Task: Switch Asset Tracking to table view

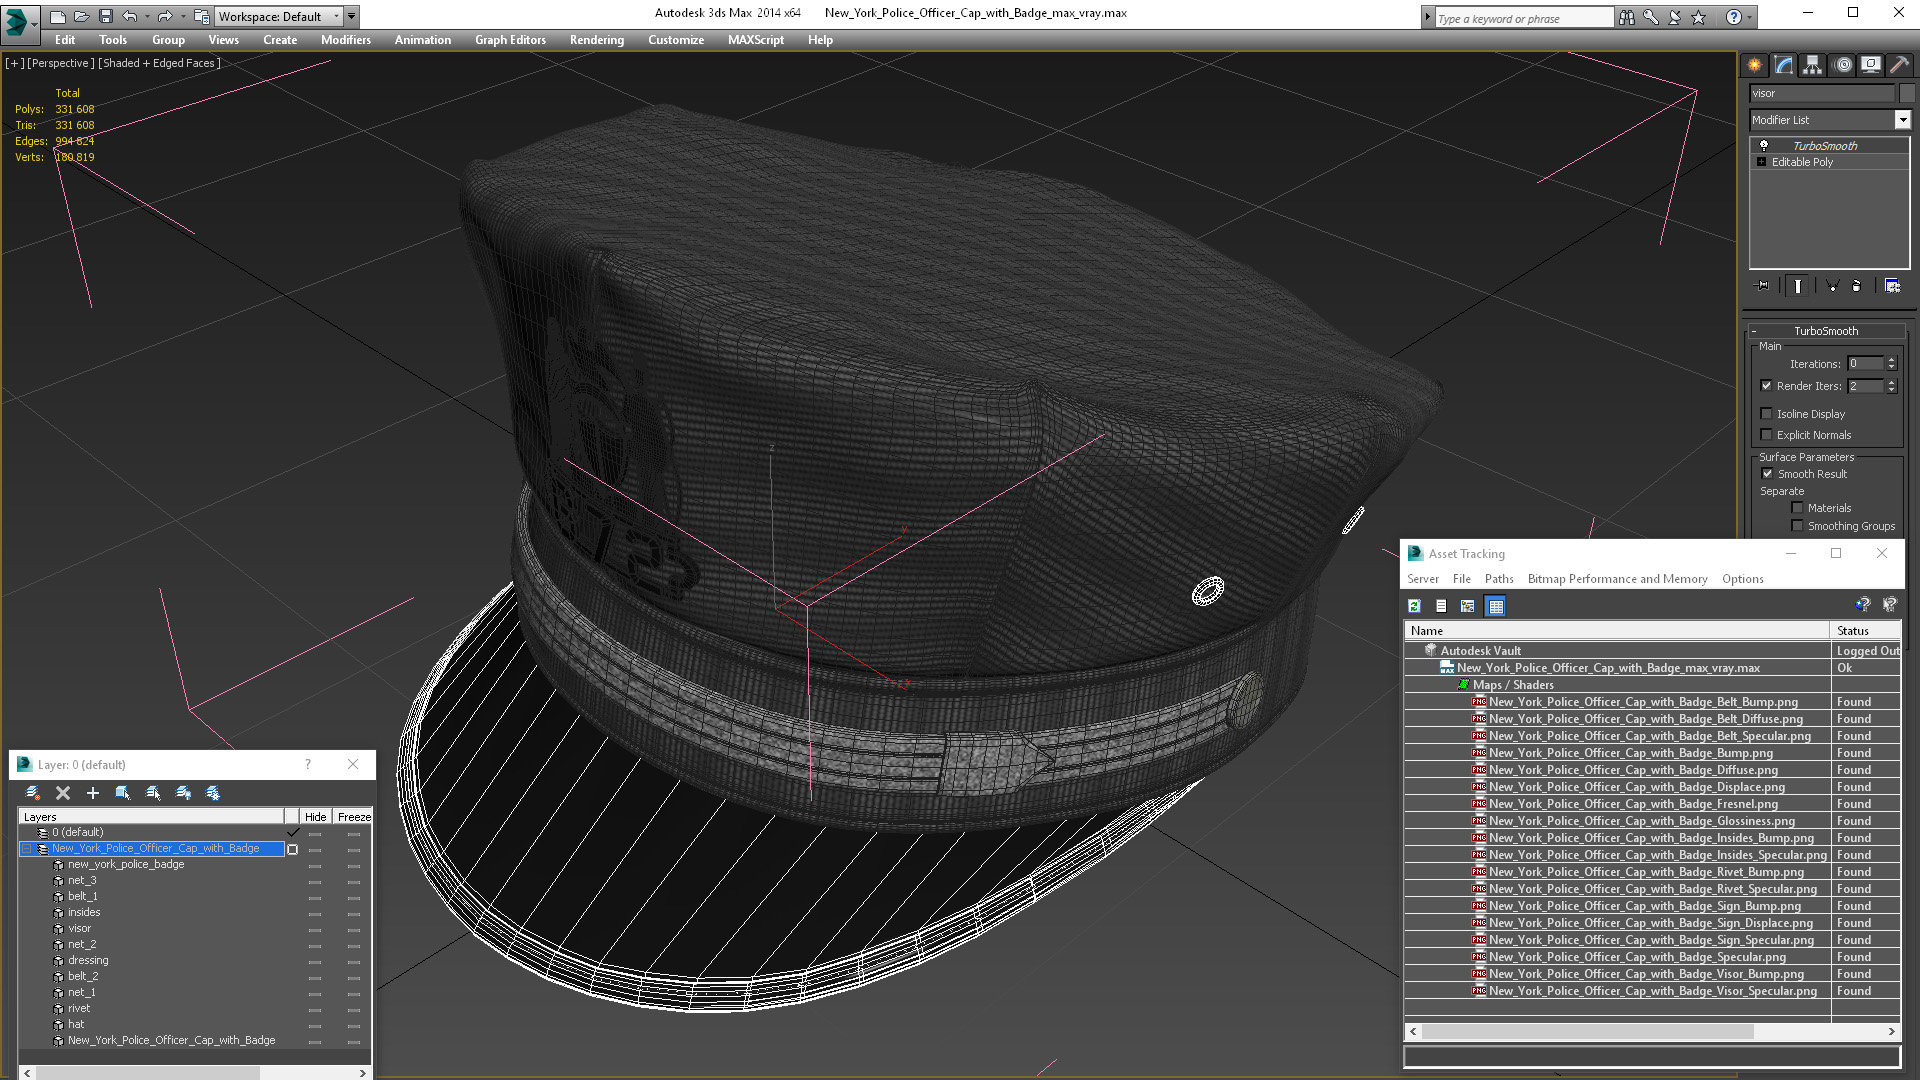Action: pyautogui.click(x=1496, y=606)
